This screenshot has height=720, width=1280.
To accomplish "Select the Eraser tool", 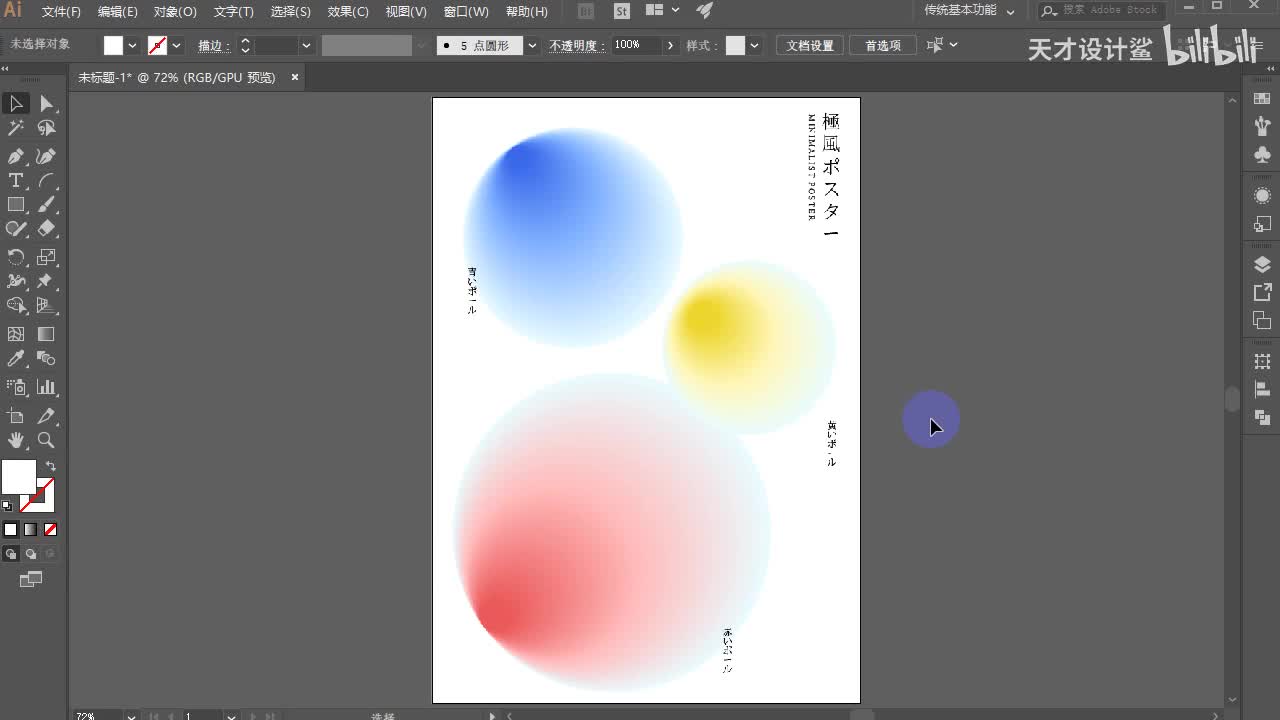I will (46, 229).
